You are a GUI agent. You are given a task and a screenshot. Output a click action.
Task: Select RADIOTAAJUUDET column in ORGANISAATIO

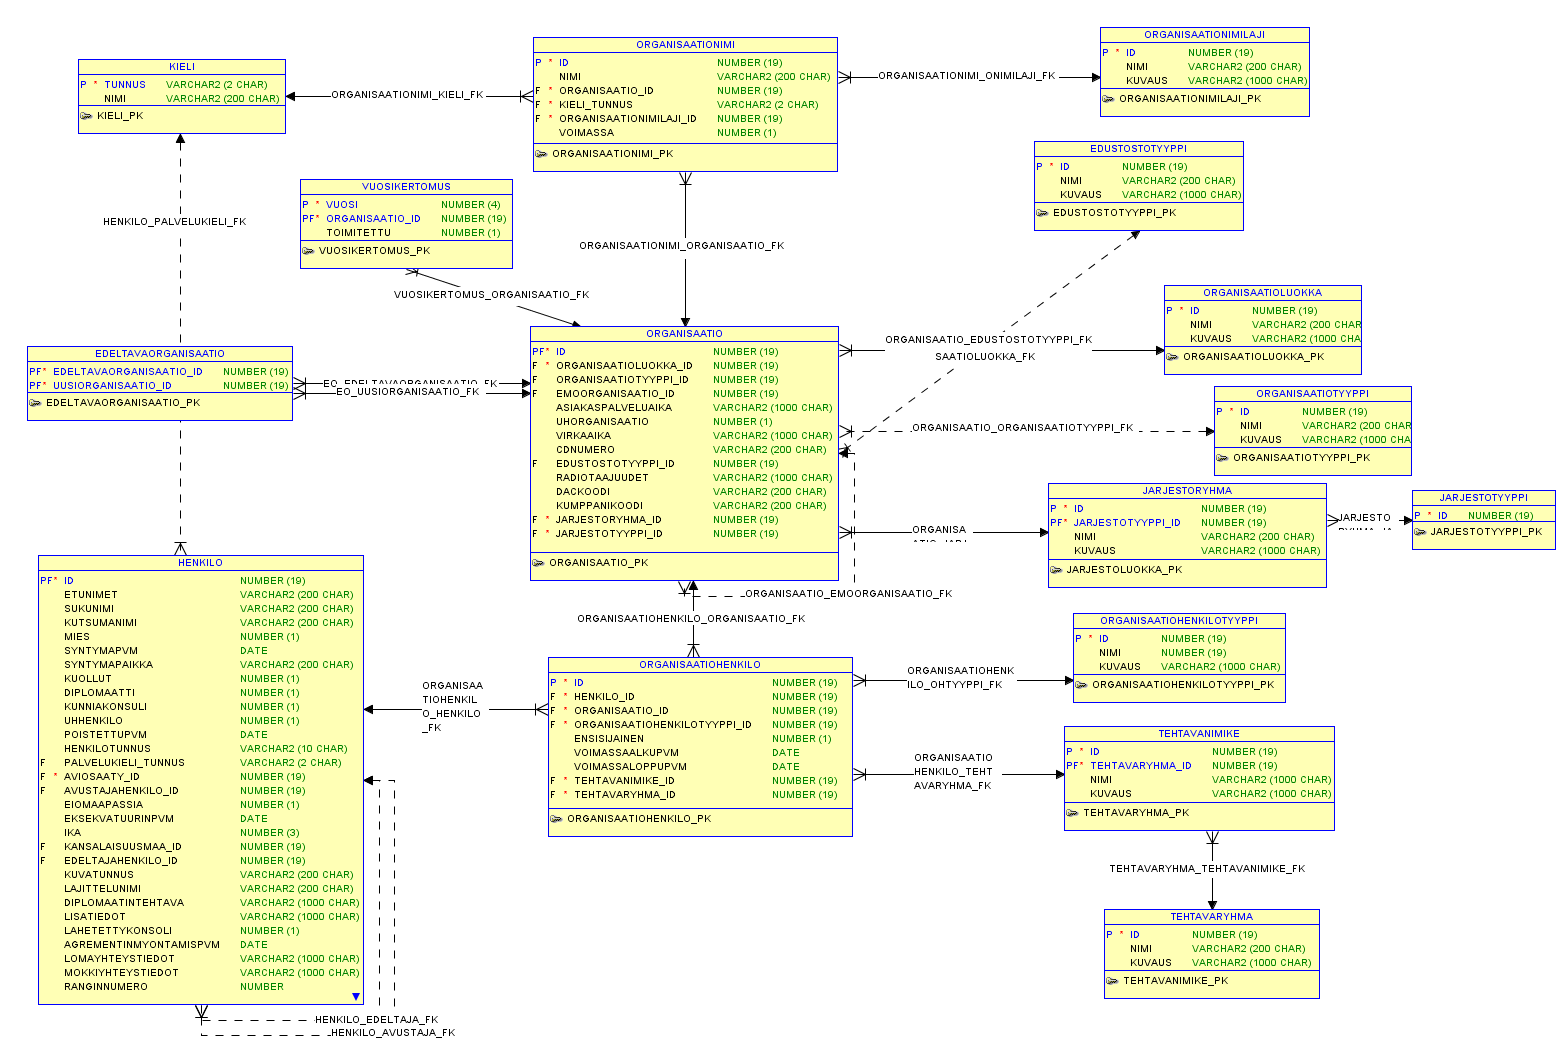(x=684, y=478)
